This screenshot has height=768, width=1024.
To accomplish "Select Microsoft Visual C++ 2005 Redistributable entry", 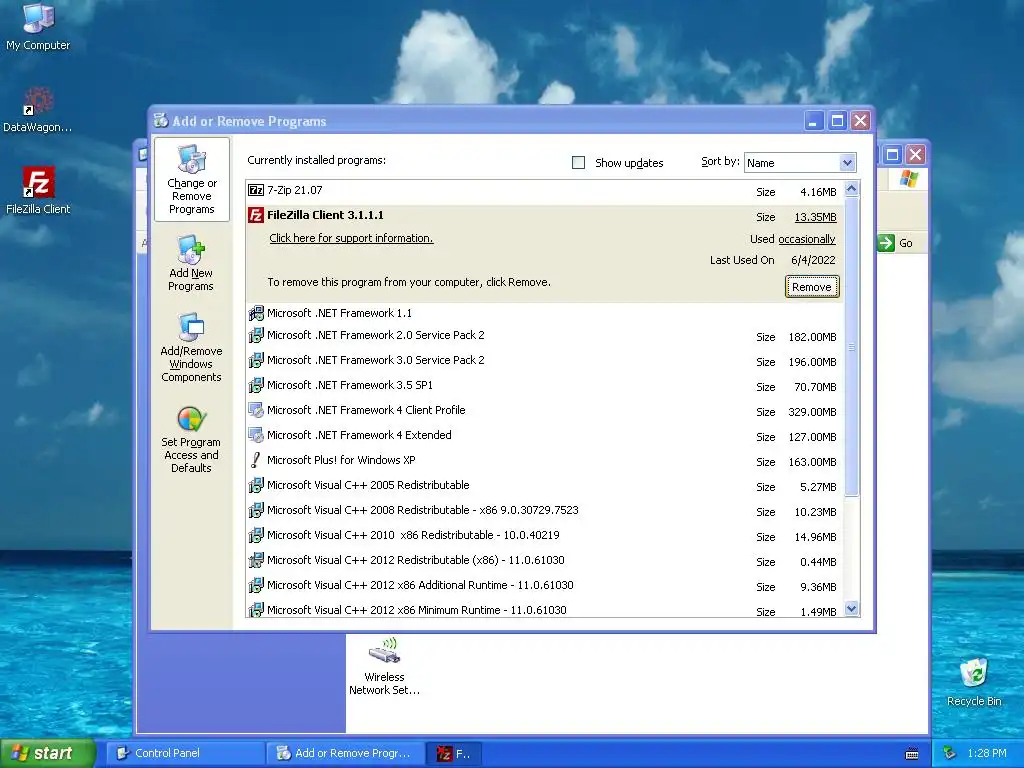I will (x=545, y=486).
